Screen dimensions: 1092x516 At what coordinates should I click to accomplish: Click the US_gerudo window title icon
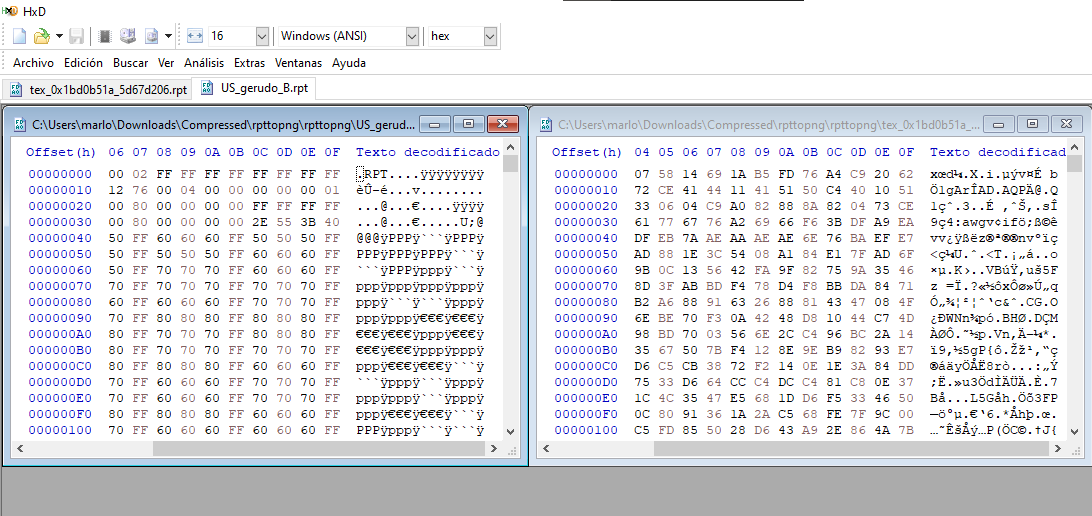coord(20,124)
